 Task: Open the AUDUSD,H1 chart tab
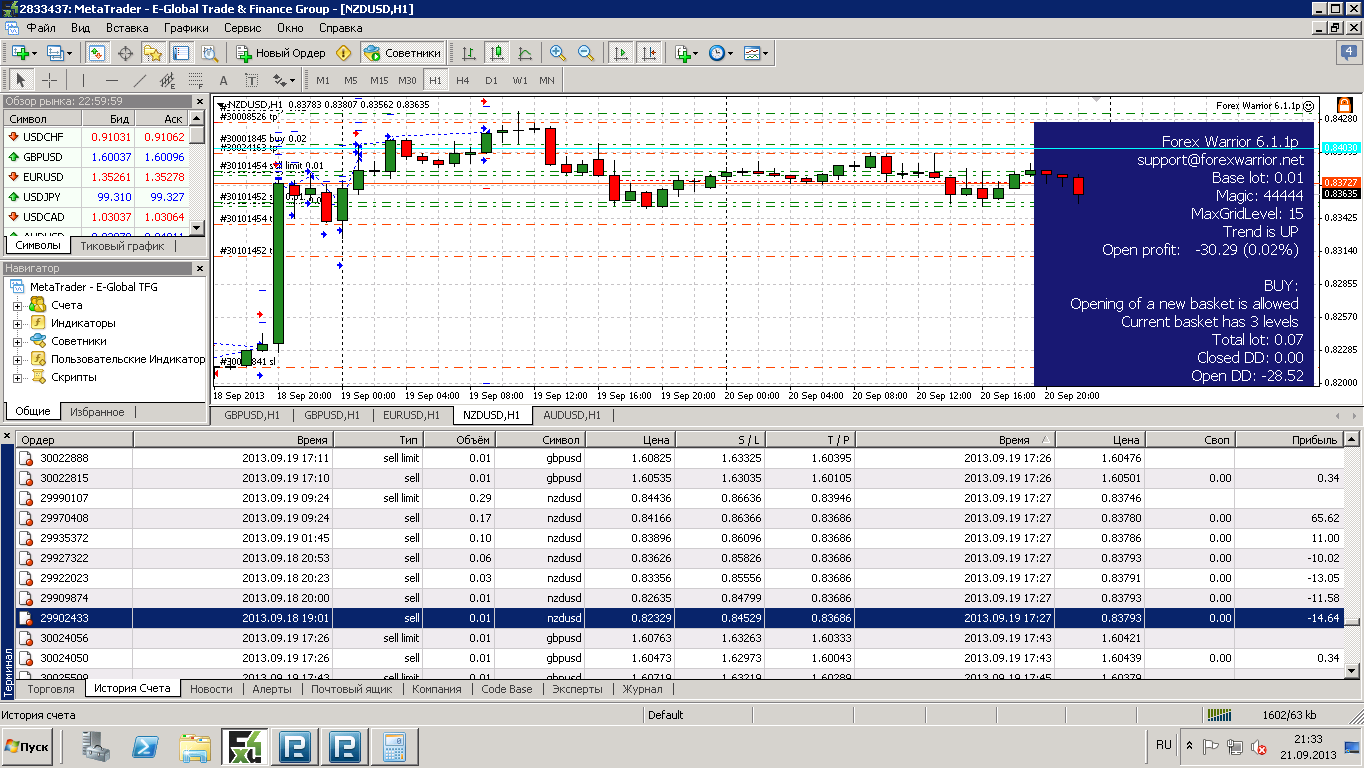(572, 414)
